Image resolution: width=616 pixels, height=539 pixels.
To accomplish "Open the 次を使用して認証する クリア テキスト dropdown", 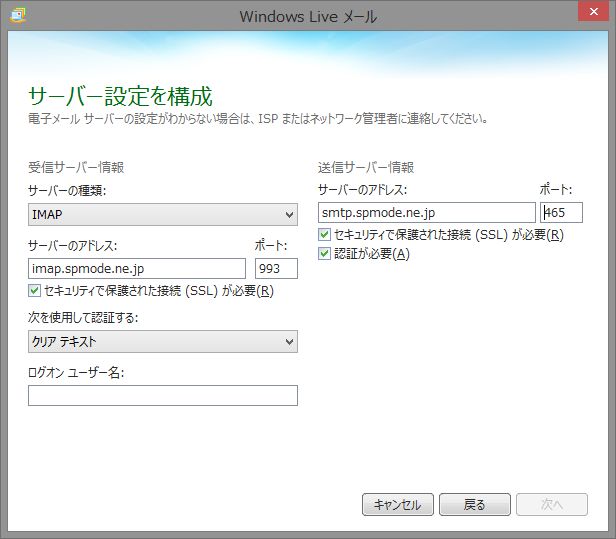I will pyautogui.click(x=163, y=341).
